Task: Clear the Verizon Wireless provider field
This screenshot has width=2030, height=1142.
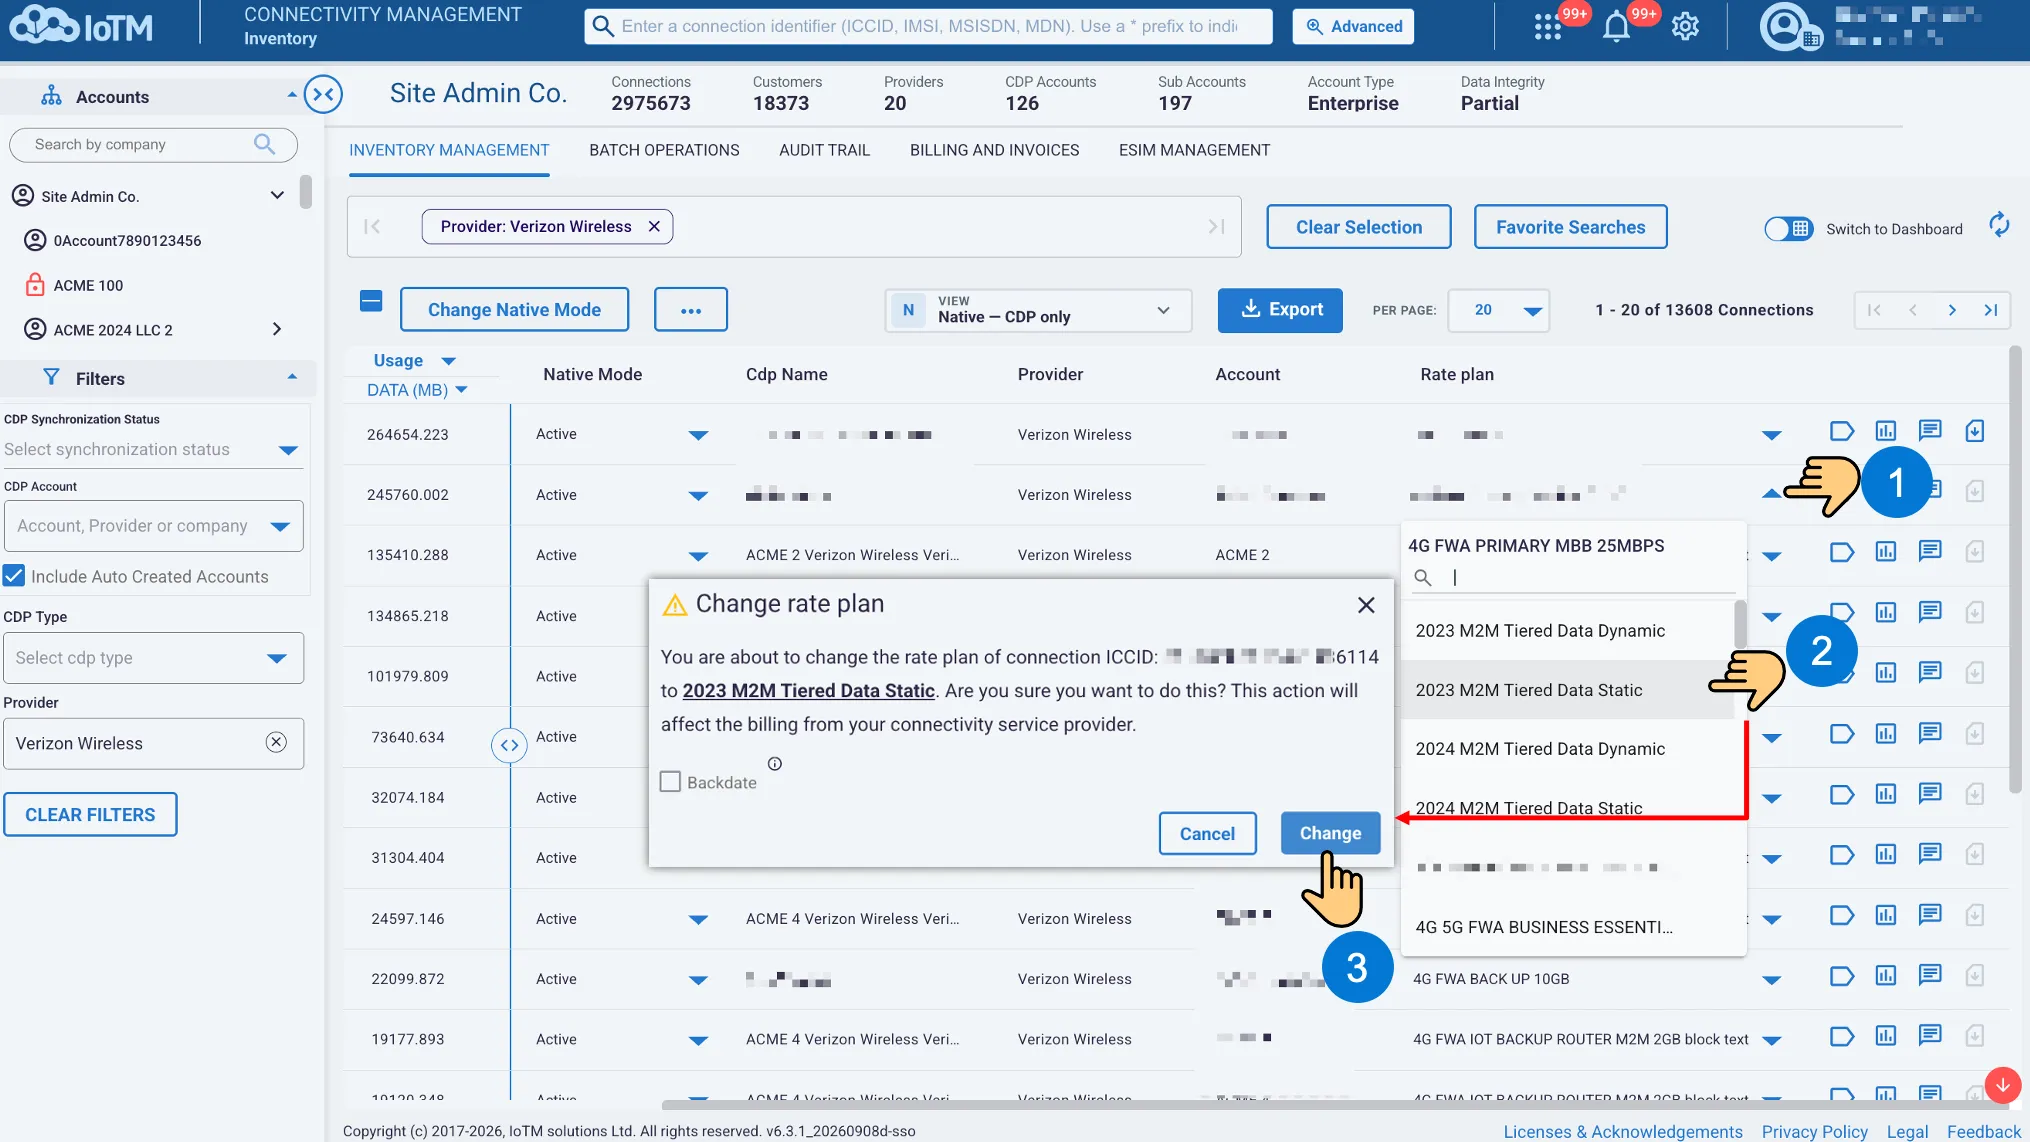Action: pyautogui.click(x=276, y=742)
